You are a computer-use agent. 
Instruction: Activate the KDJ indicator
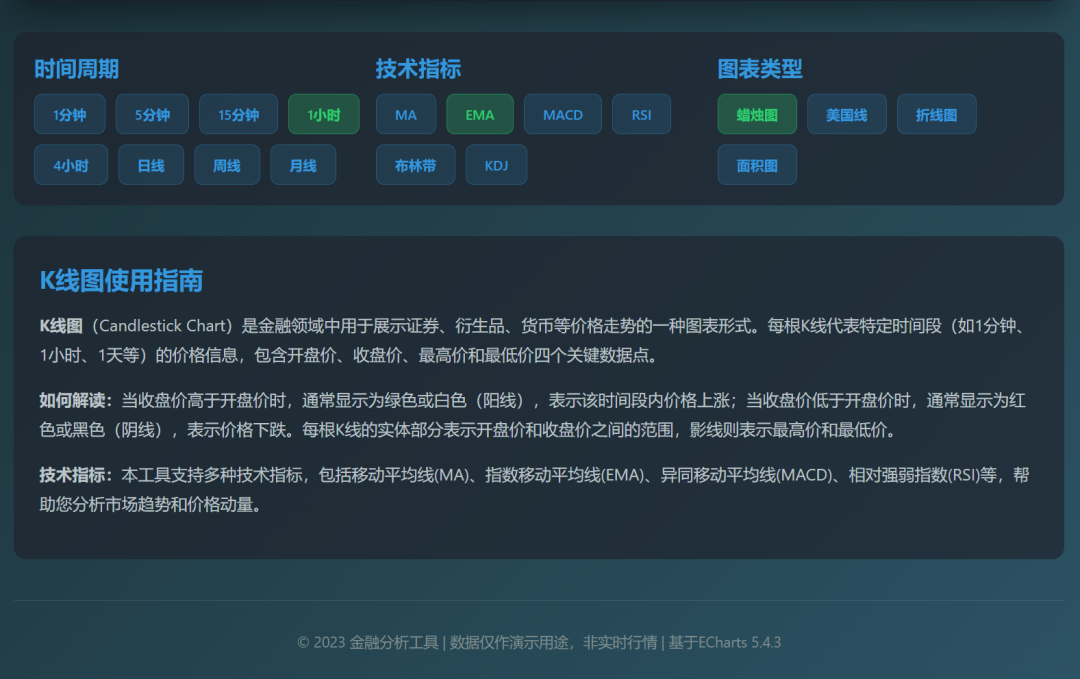496,164
